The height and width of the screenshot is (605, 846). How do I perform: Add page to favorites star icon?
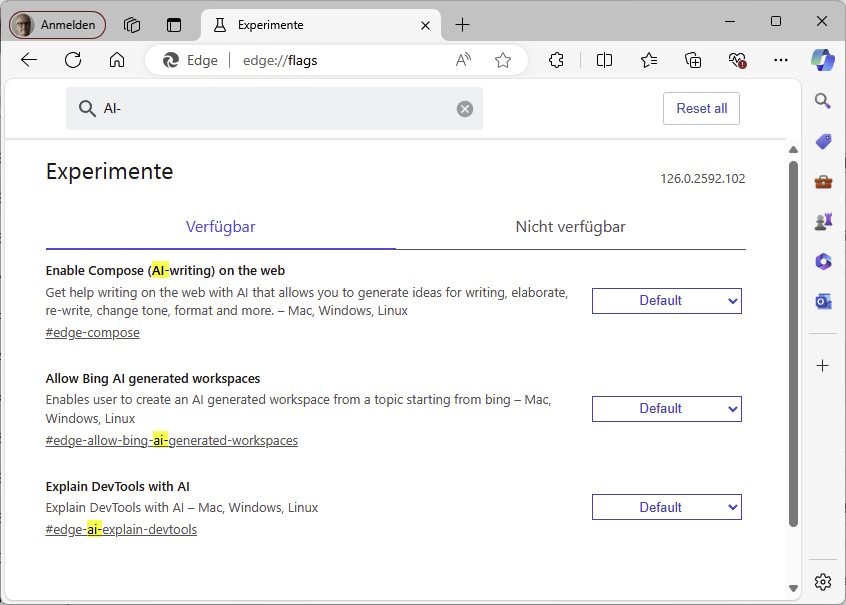(x=503, y=60)
